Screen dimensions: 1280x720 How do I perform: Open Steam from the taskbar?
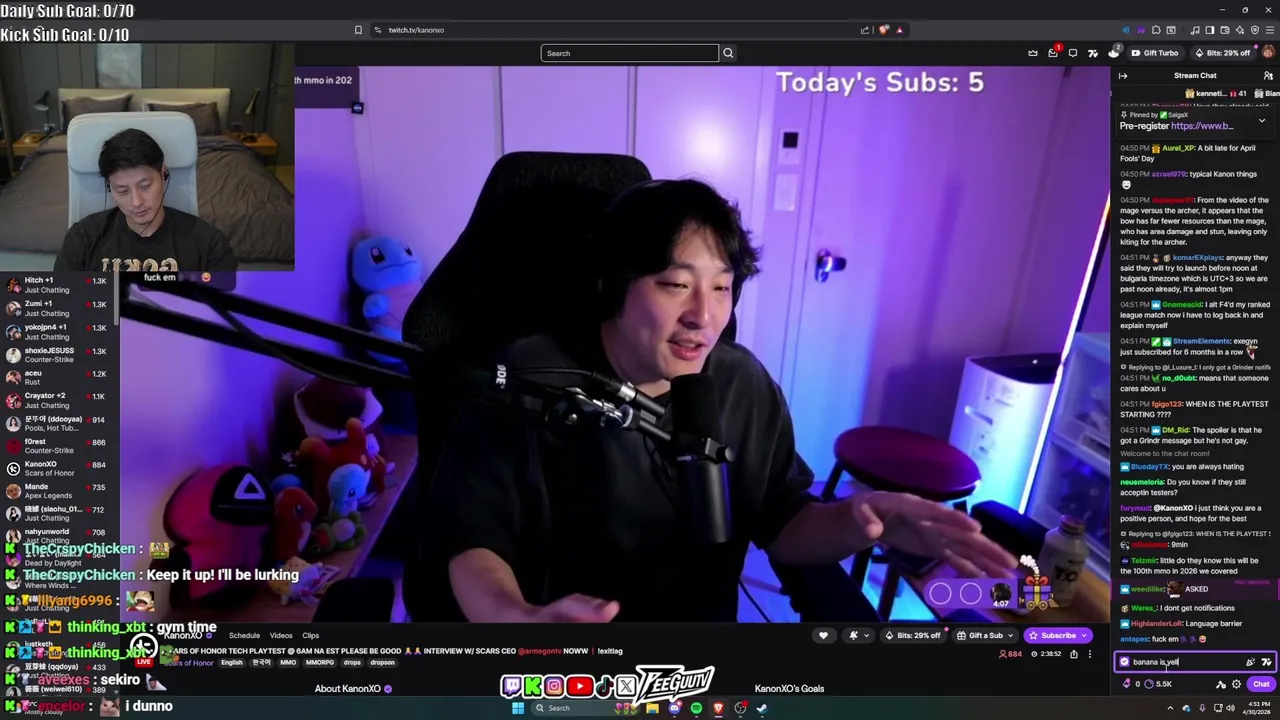(762, 708)
